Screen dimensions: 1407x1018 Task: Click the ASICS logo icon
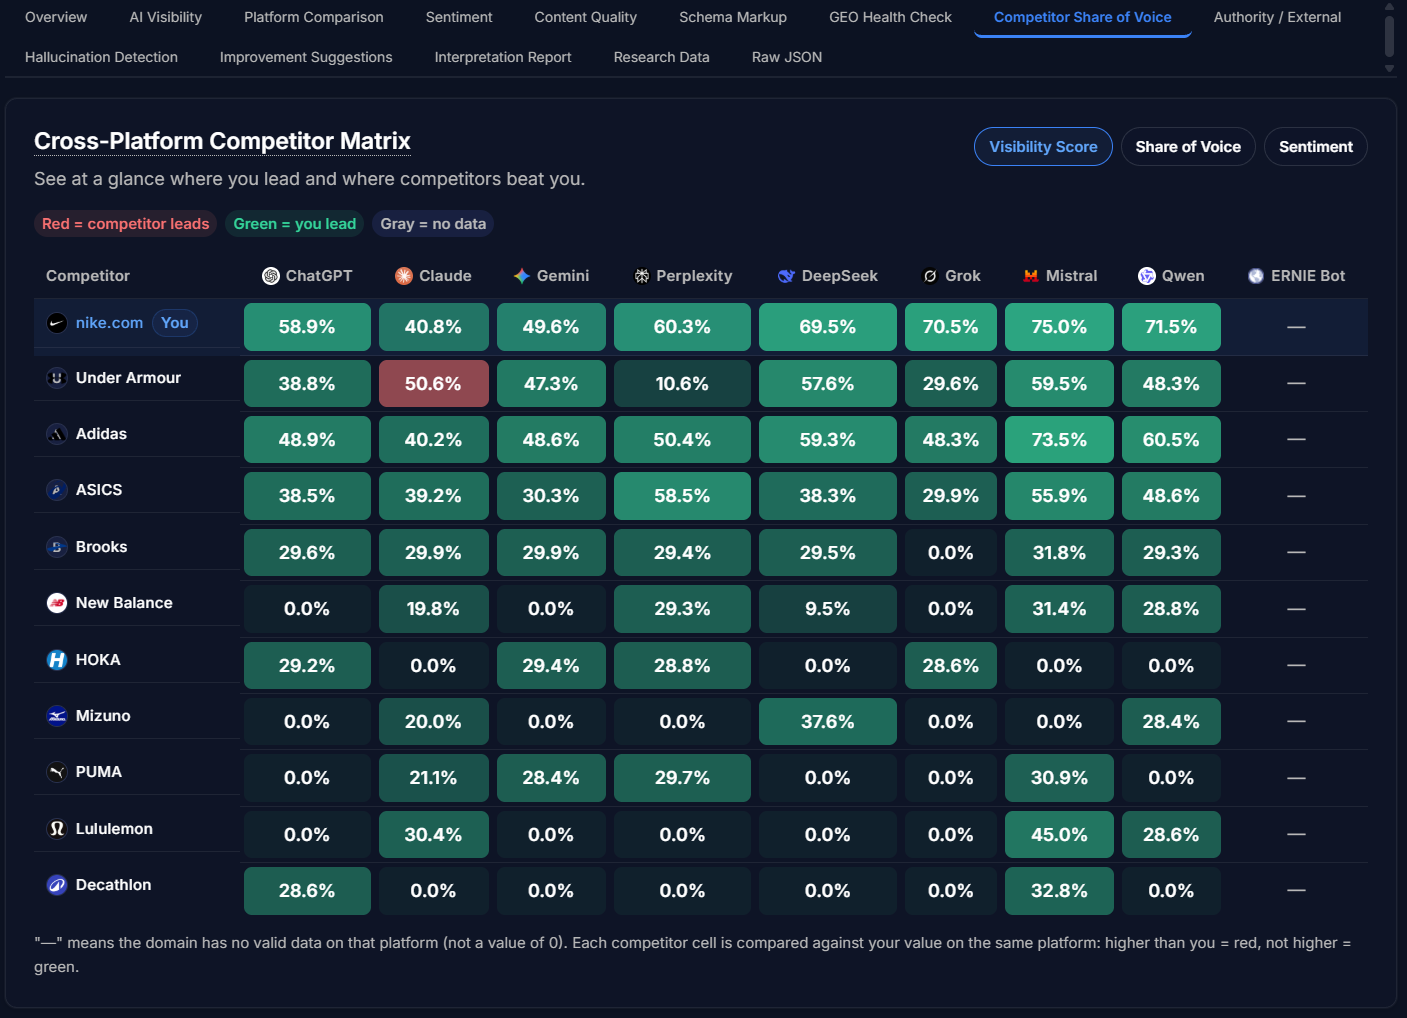click(x=57, y=490)
